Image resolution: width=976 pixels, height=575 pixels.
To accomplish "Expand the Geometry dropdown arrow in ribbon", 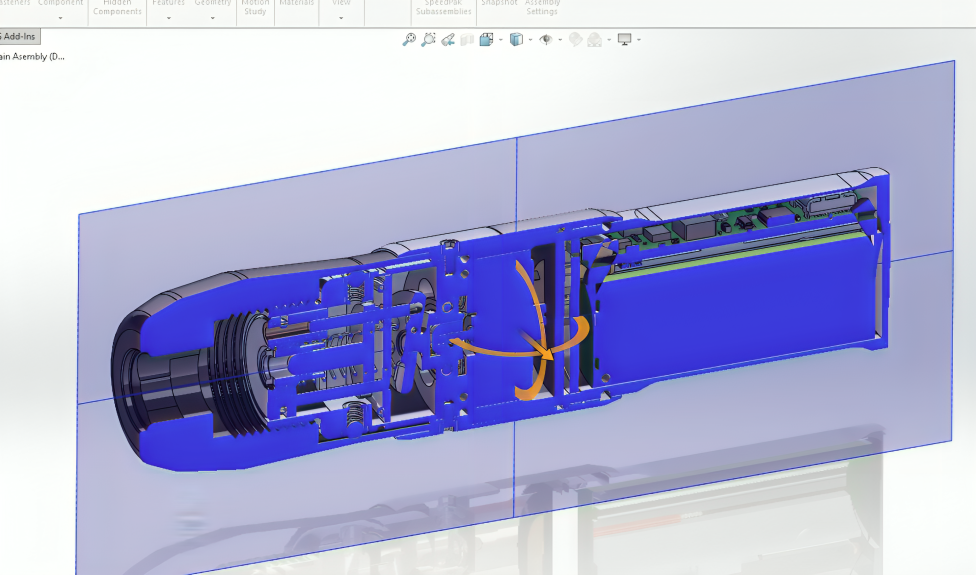I will [212, 18].
